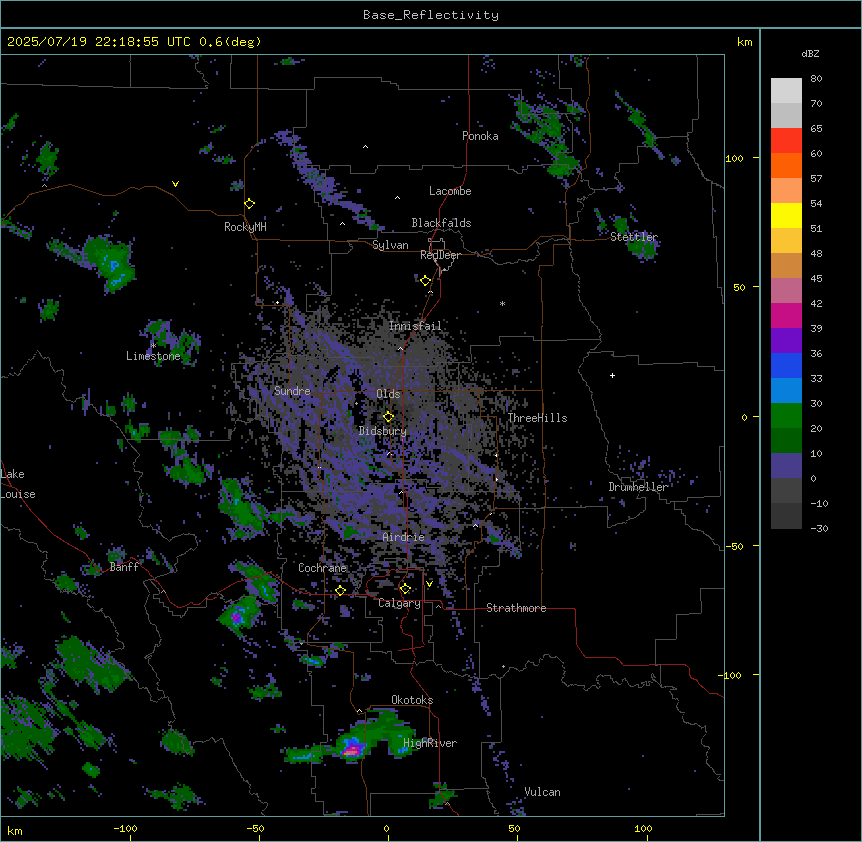Click the 0 tick on the bottom km axis

click(x=386, y=828)
